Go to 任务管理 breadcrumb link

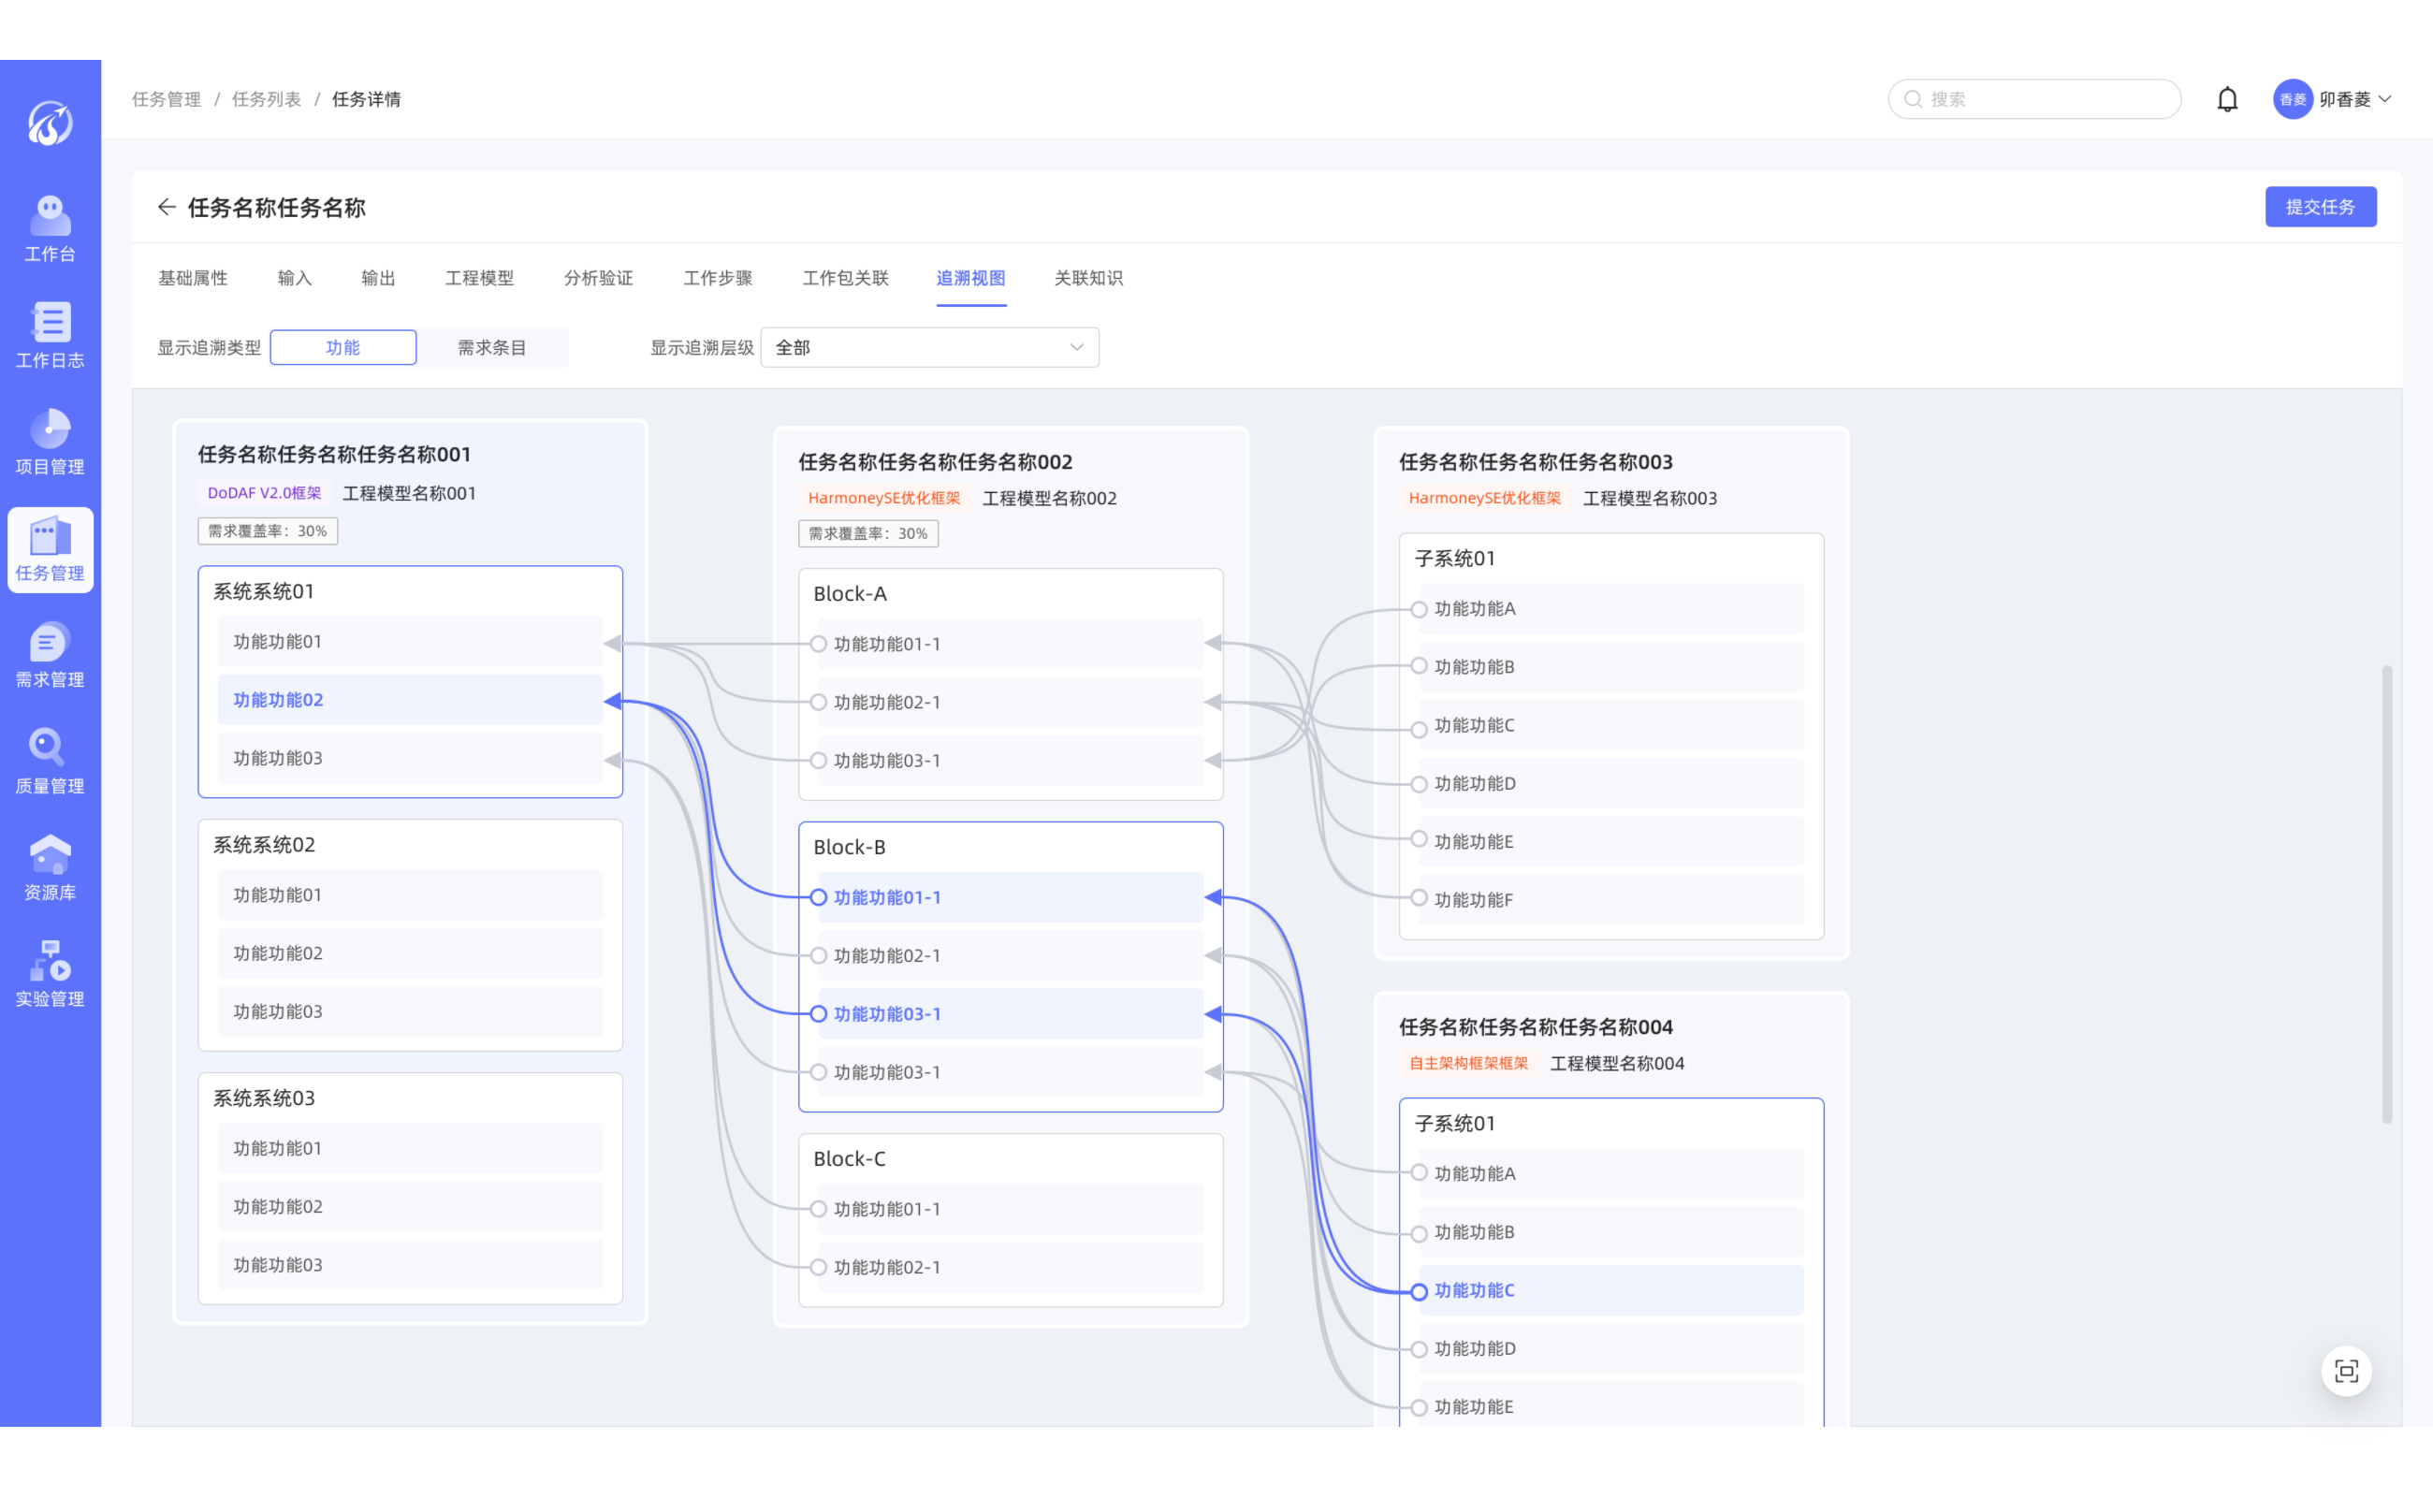click(x=166, y=99)
